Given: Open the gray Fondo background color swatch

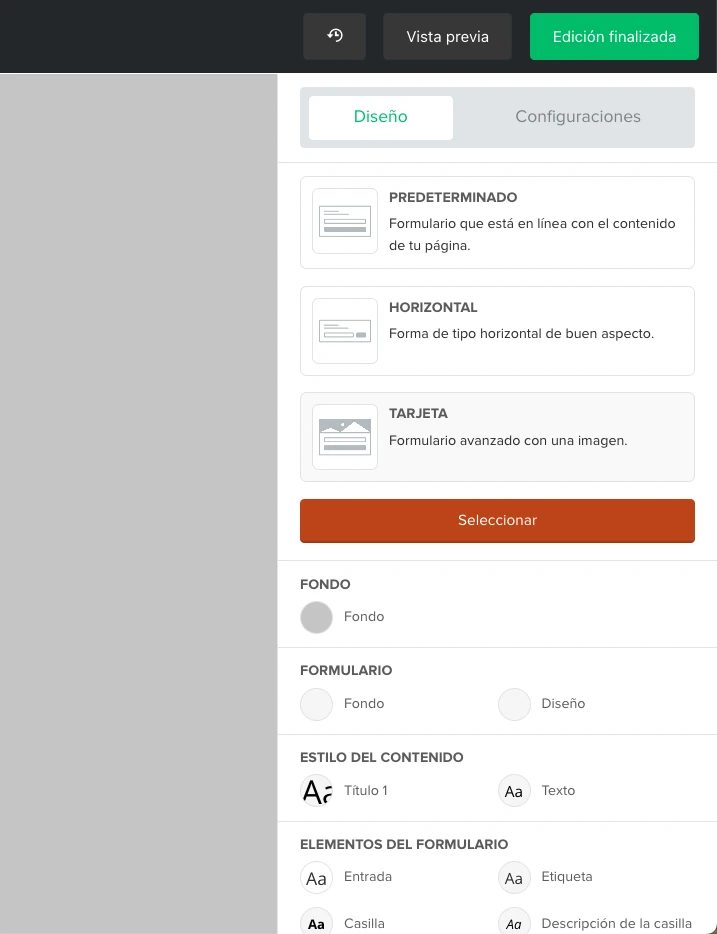Looking at the screenshot, I should 317,617.
